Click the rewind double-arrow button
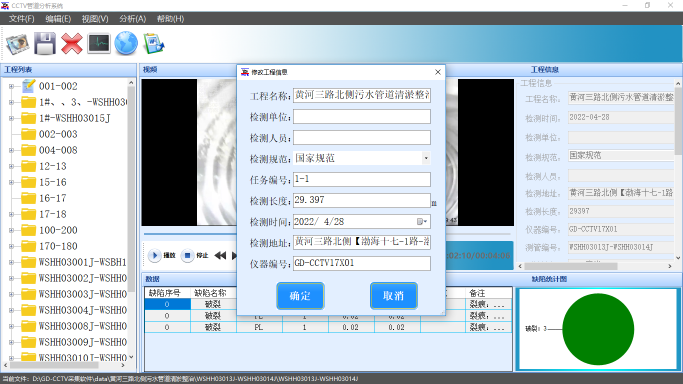Image resolution: width=683 pixels, height=384 pixels. (x=220, y=256)
